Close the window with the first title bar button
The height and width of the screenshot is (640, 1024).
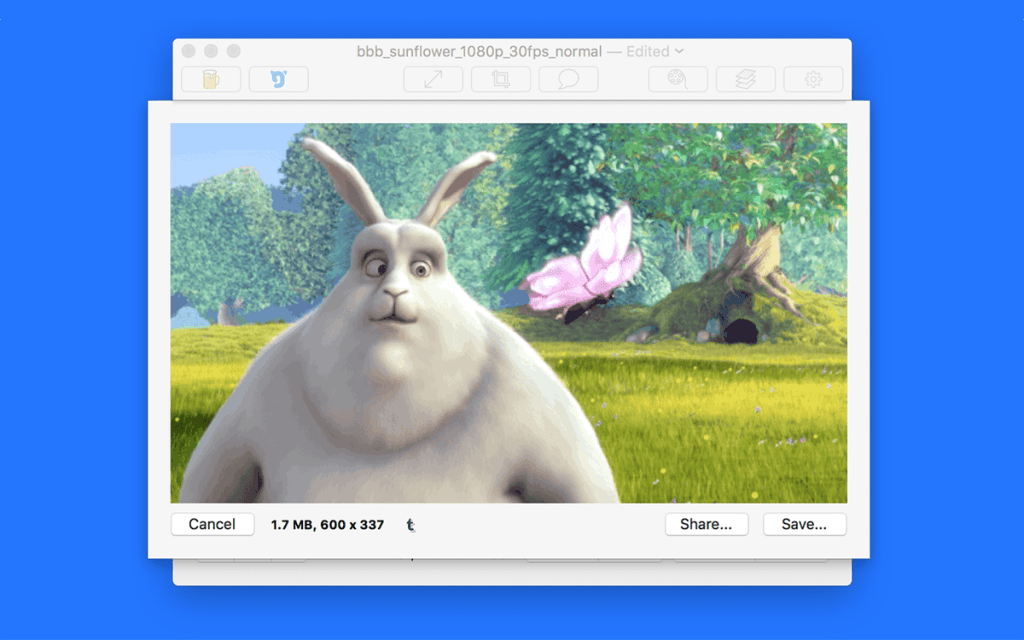point(189,51)
